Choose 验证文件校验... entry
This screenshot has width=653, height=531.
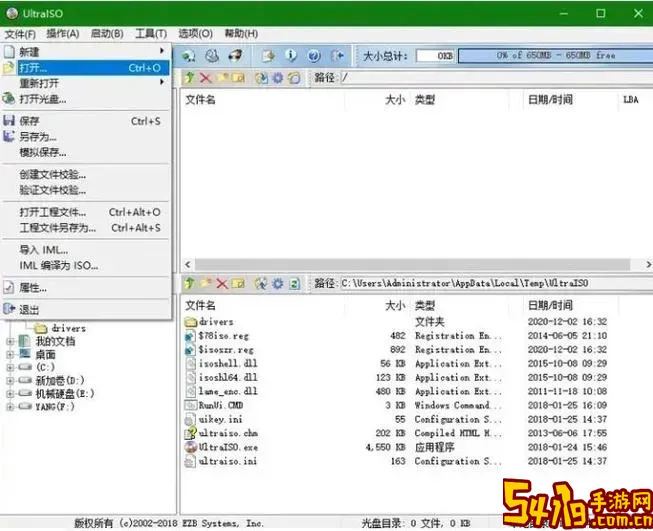pos(86,190)
